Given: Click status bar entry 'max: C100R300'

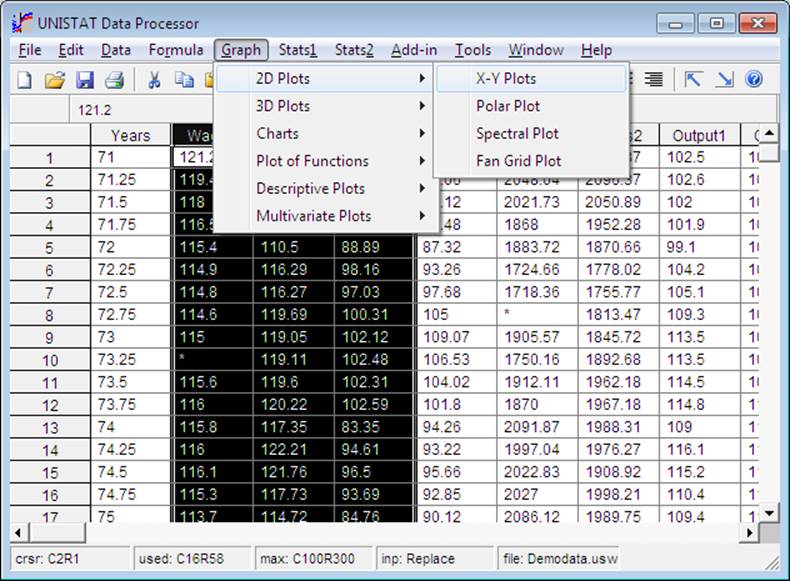Looking at the screenshot, I should coord(313,559).
